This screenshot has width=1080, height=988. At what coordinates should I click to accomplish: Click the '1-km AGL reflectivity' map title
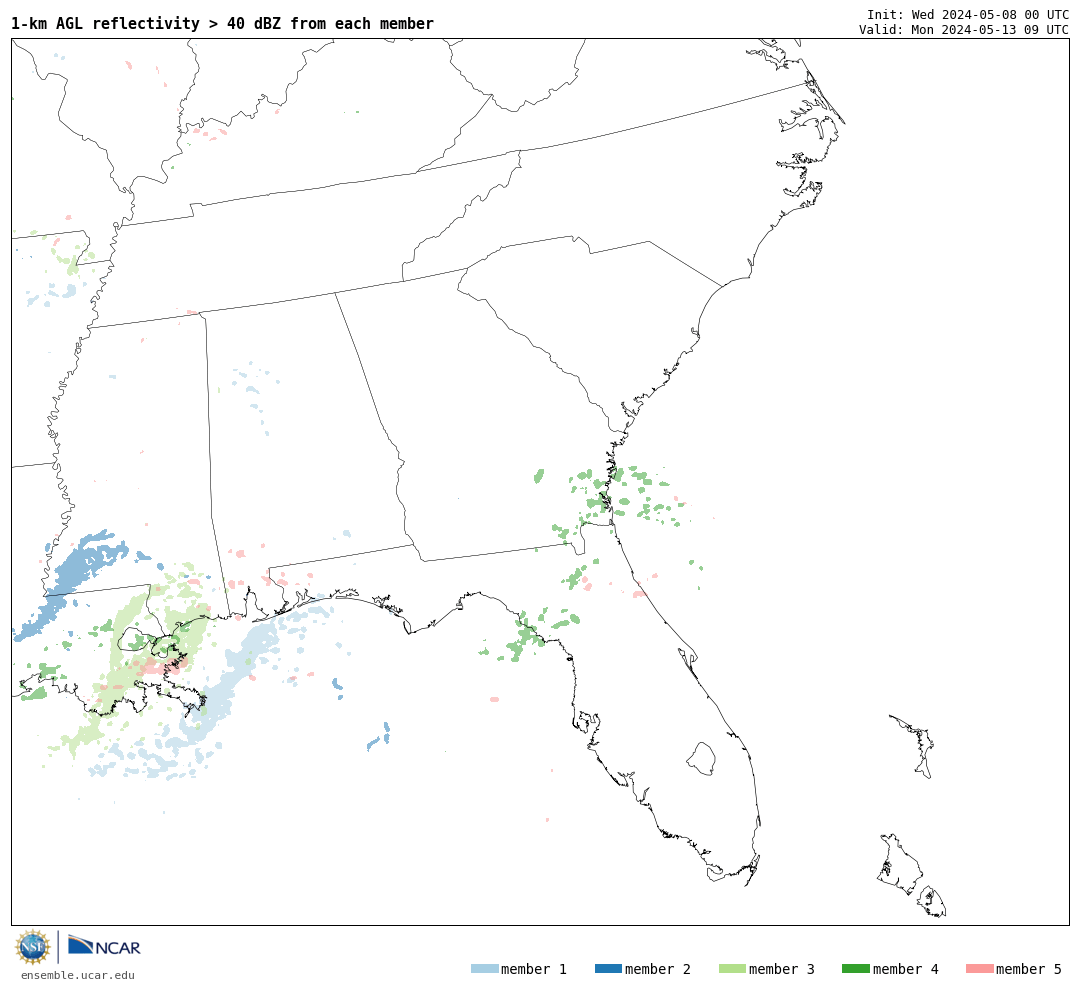222,23
